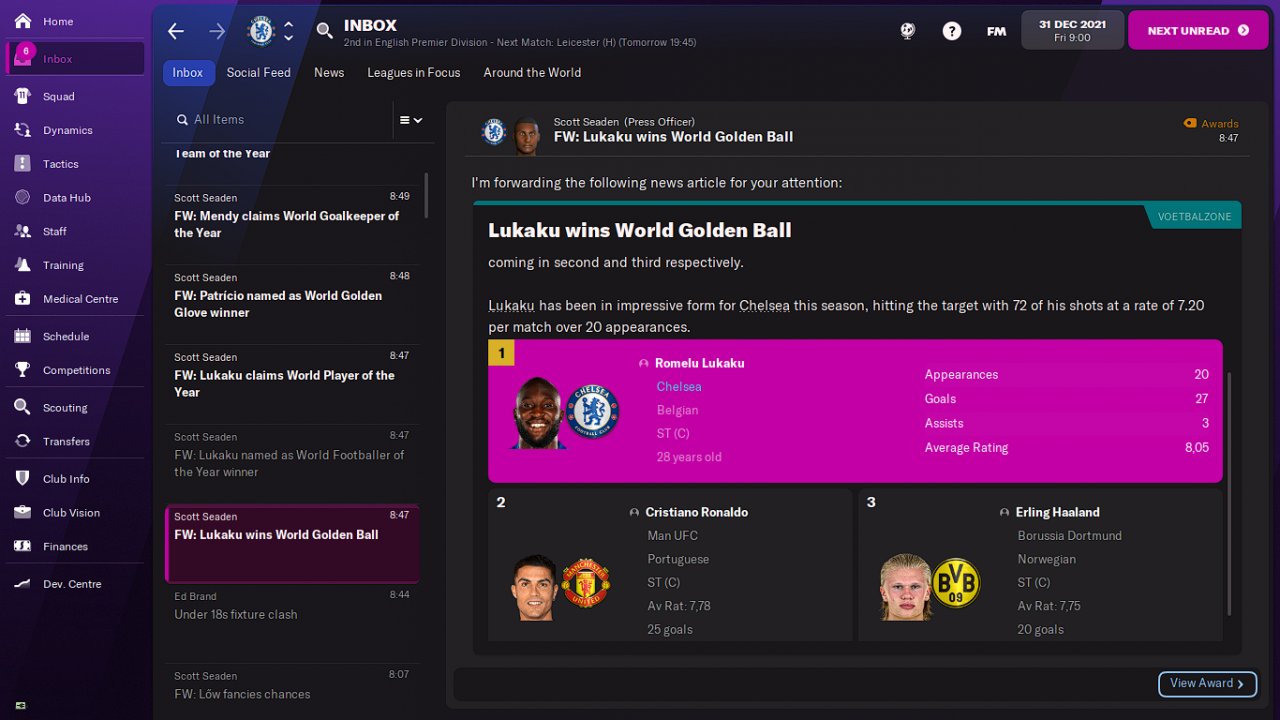Screen dimensions: 1280x720
Task: Click the search magnifier in the top bar
Action: 324,31
